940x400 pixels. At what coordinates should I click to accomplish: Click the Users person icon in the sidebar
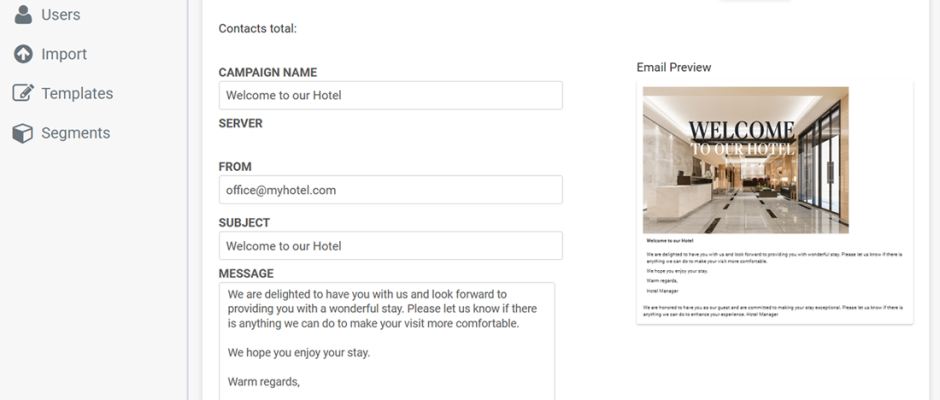click(x=23, y=14)
